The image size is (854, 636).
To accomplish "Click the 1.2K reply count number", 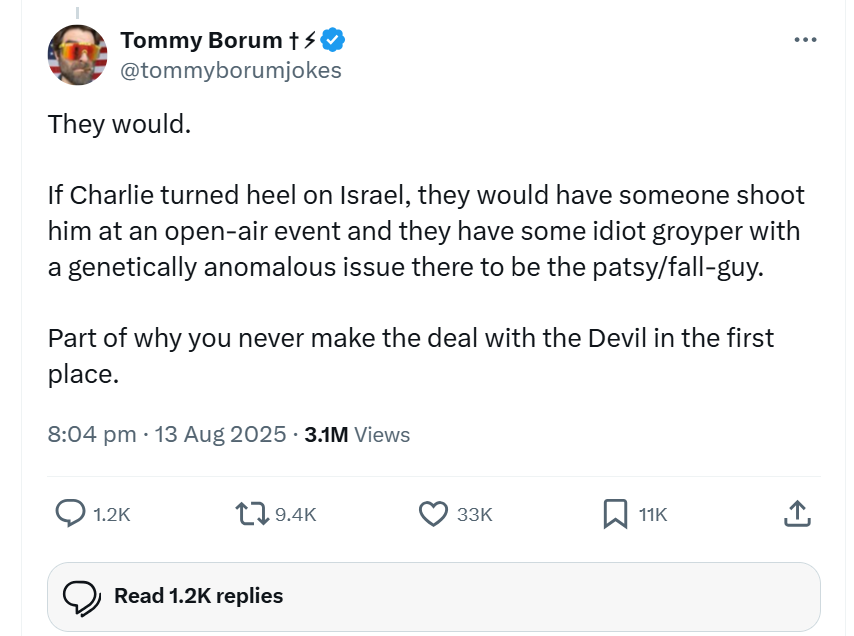I will pyautogui.click(x=112, y=515).
